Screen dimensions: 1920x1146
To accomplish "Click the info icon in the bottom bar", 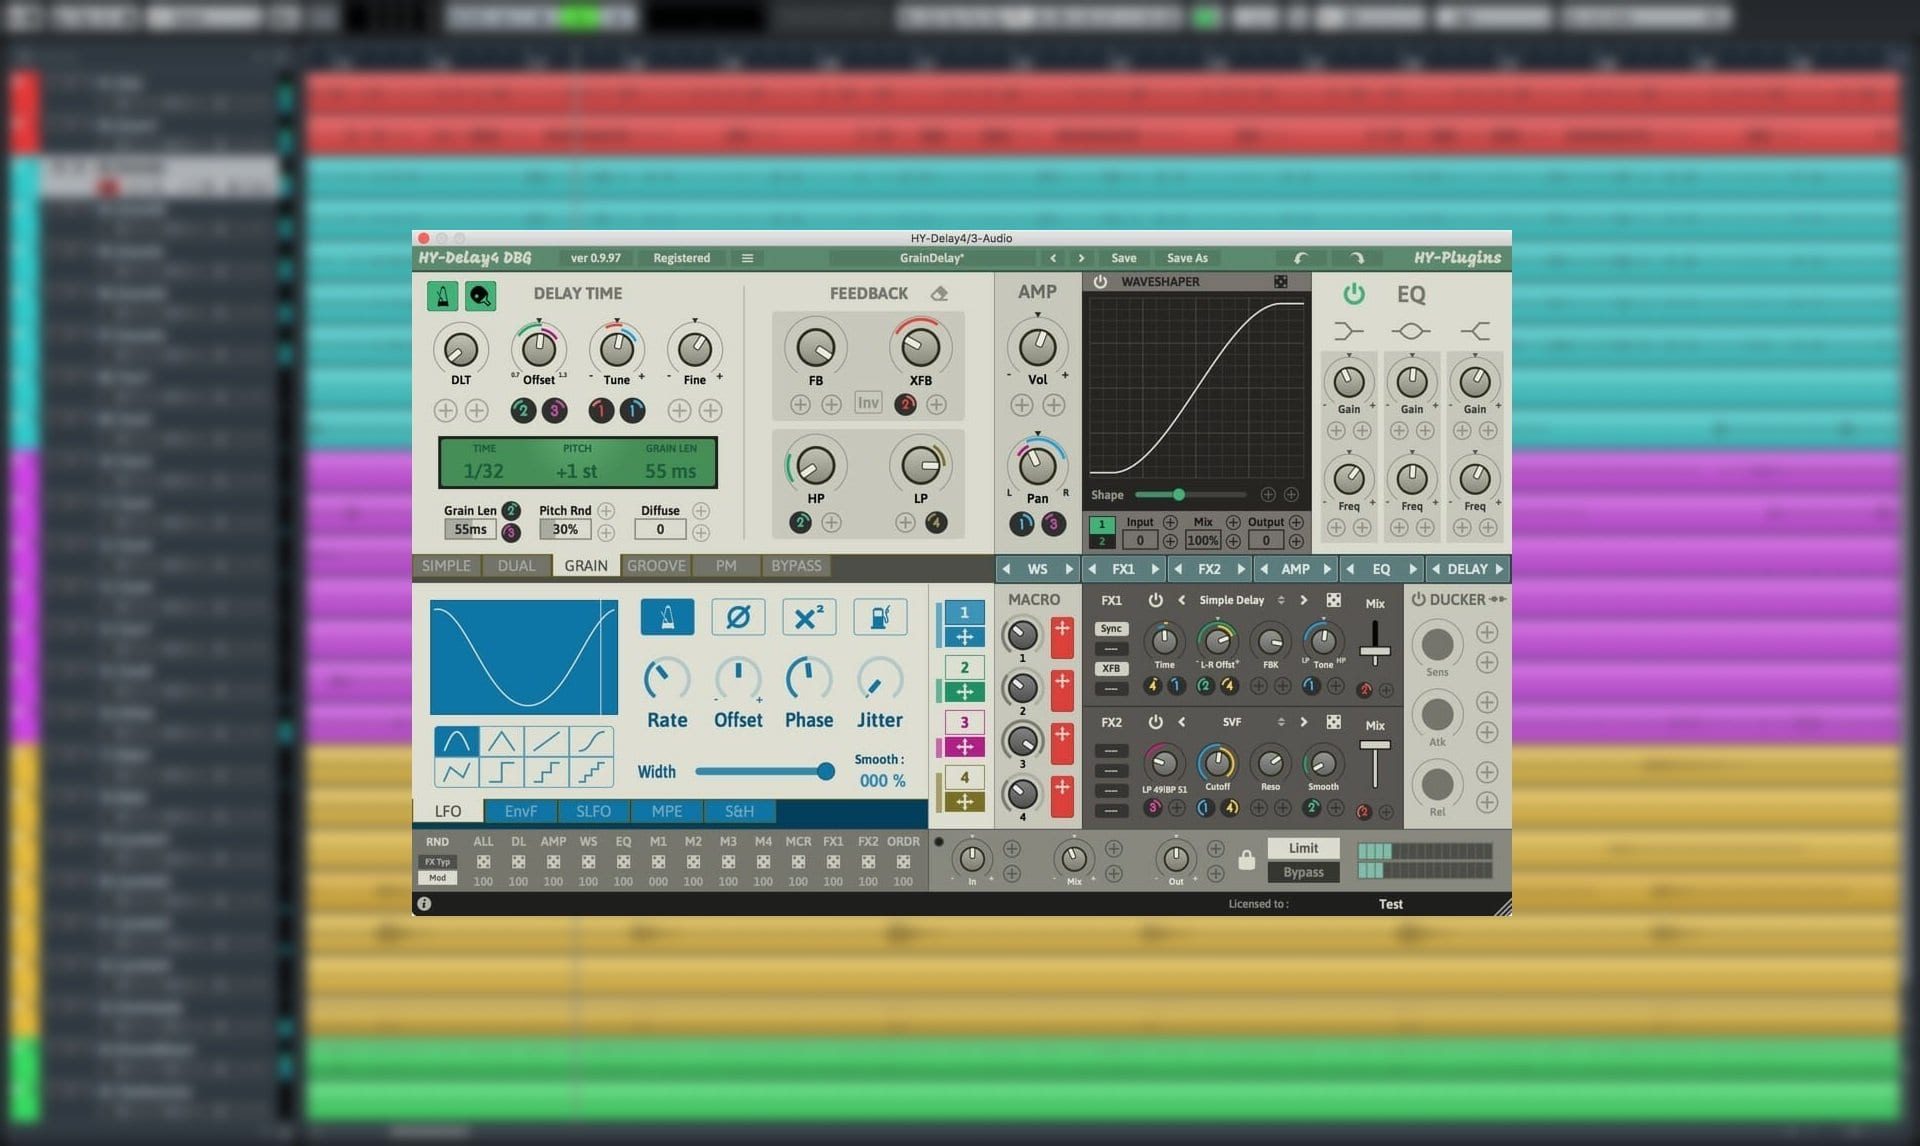I will coord(424,904).
